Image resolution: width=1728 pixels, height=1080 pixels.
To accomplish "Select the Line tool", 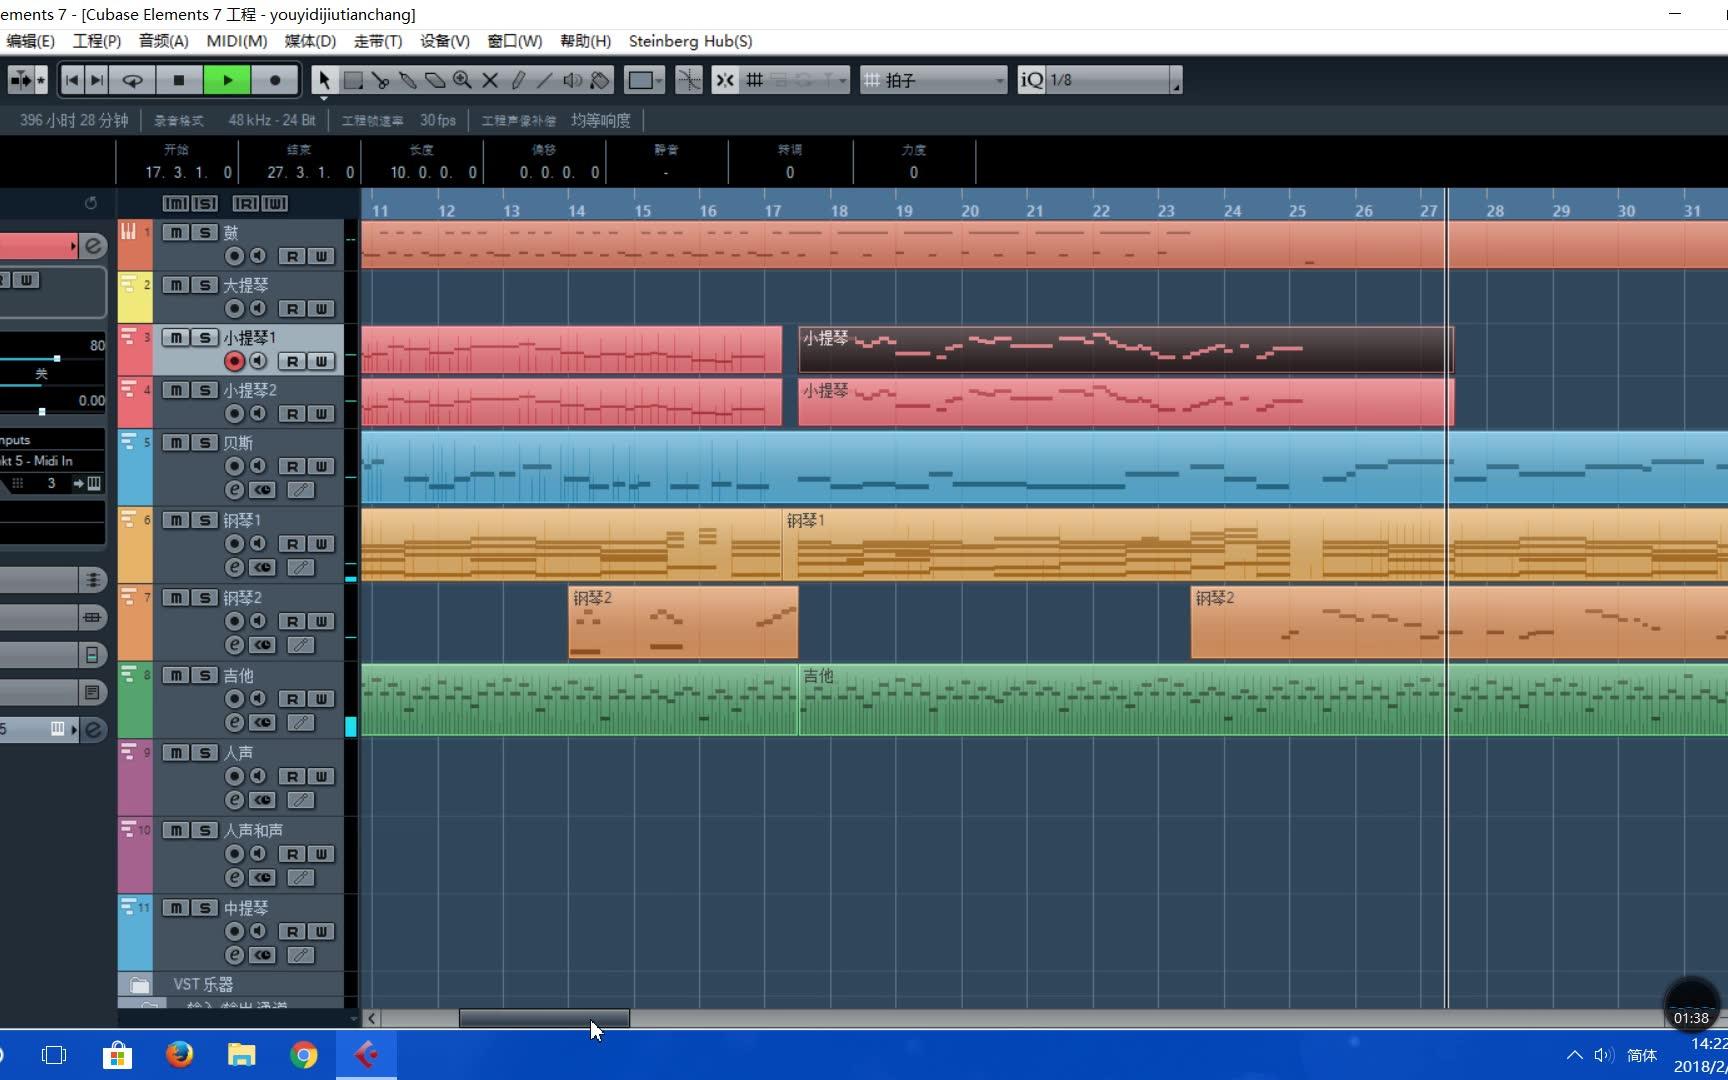I will pos(545,80).
